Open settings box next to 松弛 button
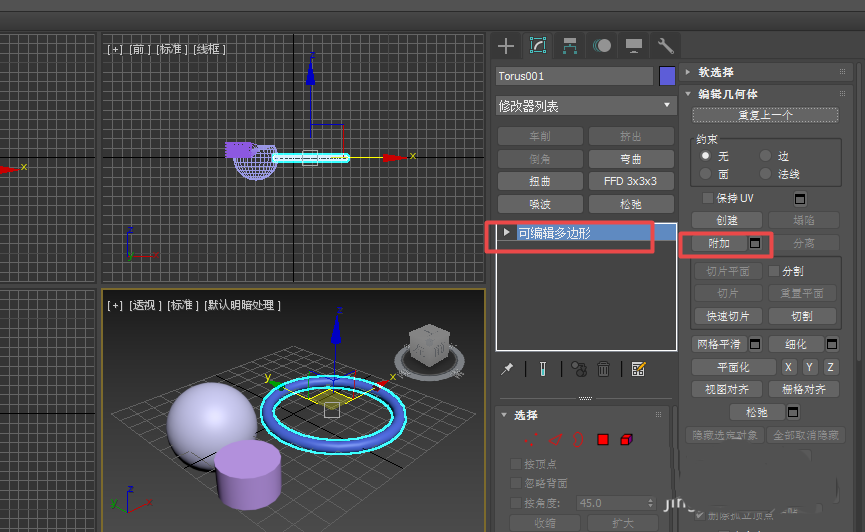The width and height of the screenshot is (865, 532). (793, 412)
